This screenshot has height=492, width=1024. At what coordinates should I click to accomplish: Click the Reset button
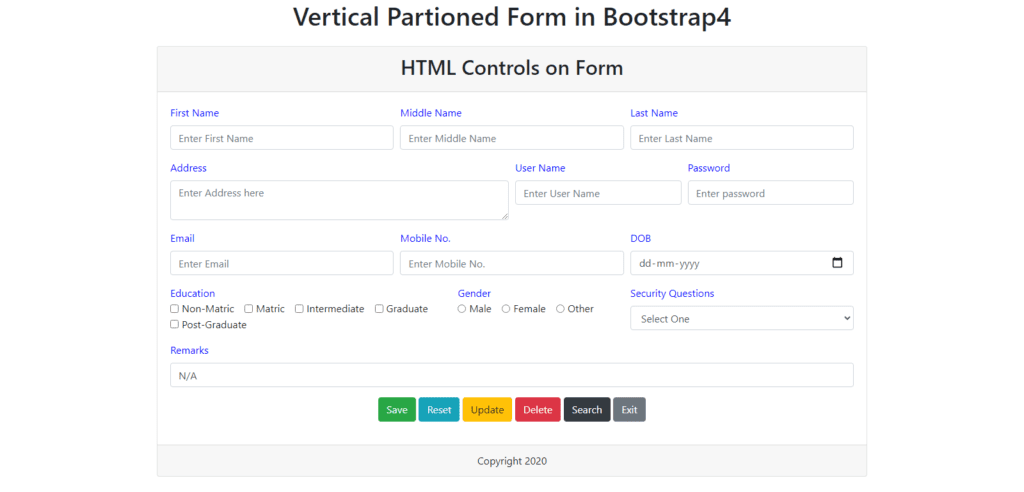click(439, 410)
